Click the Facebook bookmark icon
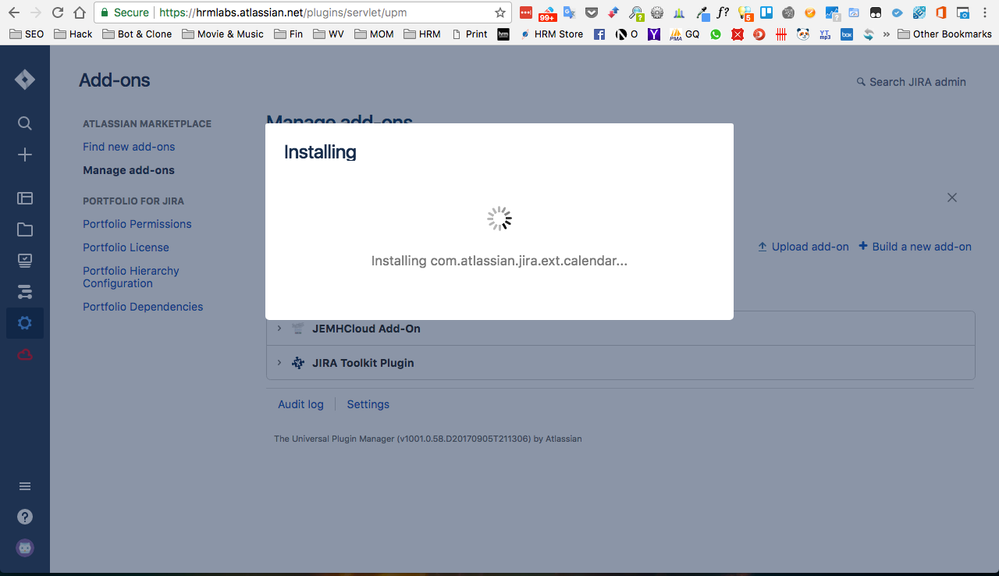This screenshot has width=999, height=576. point(599,34)
